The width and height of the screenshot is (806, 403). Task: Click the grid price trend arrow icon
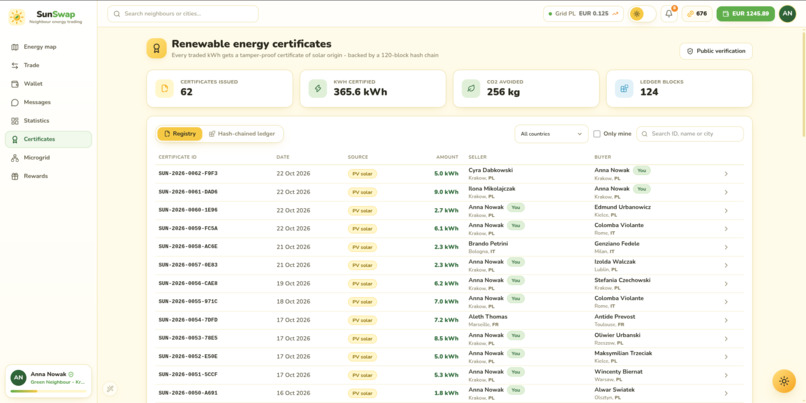[x=616, y=14]
